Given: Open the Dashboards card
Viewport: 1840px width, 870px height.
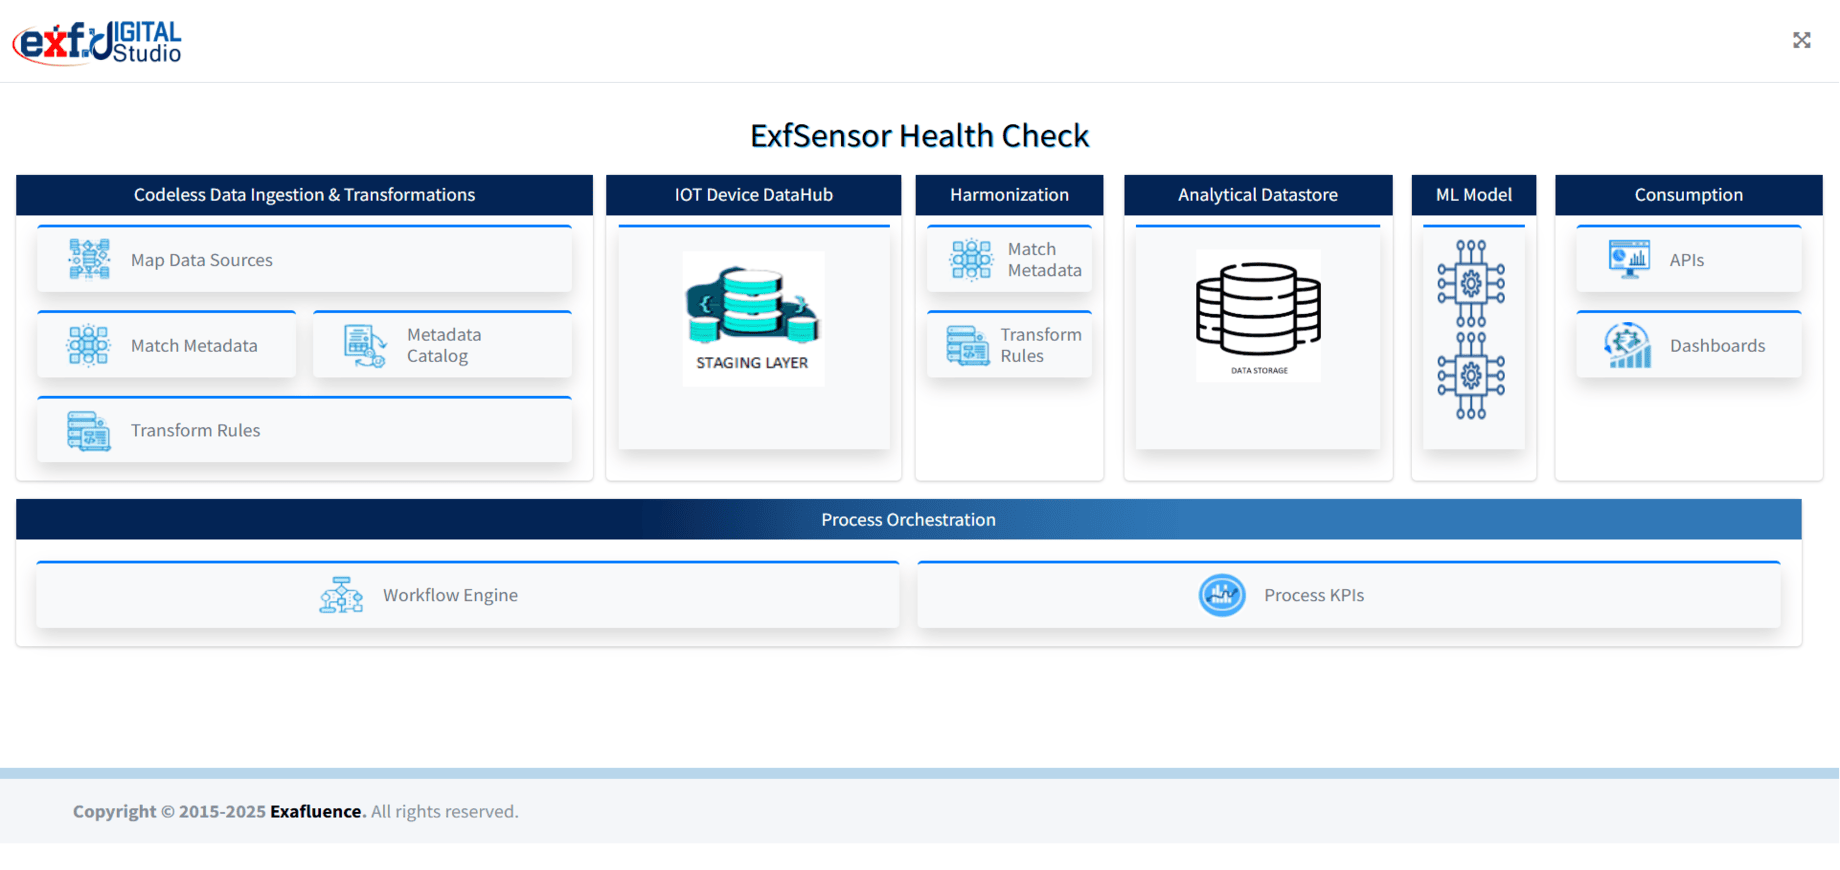Looking at the screenshot, I should click(x=1689, y=345).
